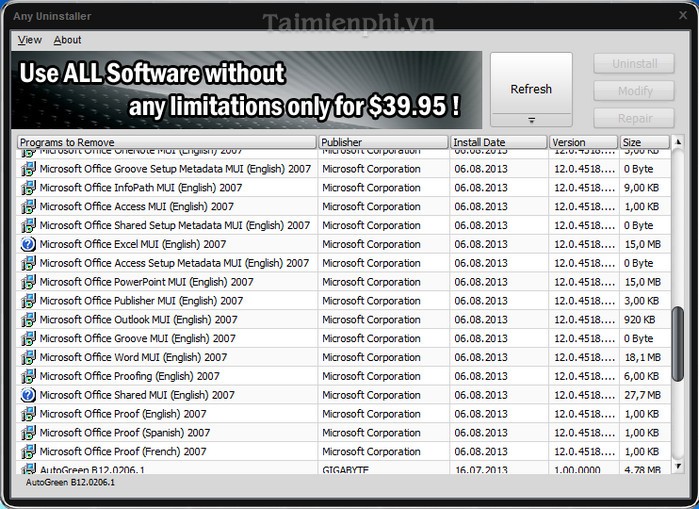This screenshot has height=509, width=699.
Task: Select Microsoft Office Word MUI (English) 2007
Action: coord(133,357)
